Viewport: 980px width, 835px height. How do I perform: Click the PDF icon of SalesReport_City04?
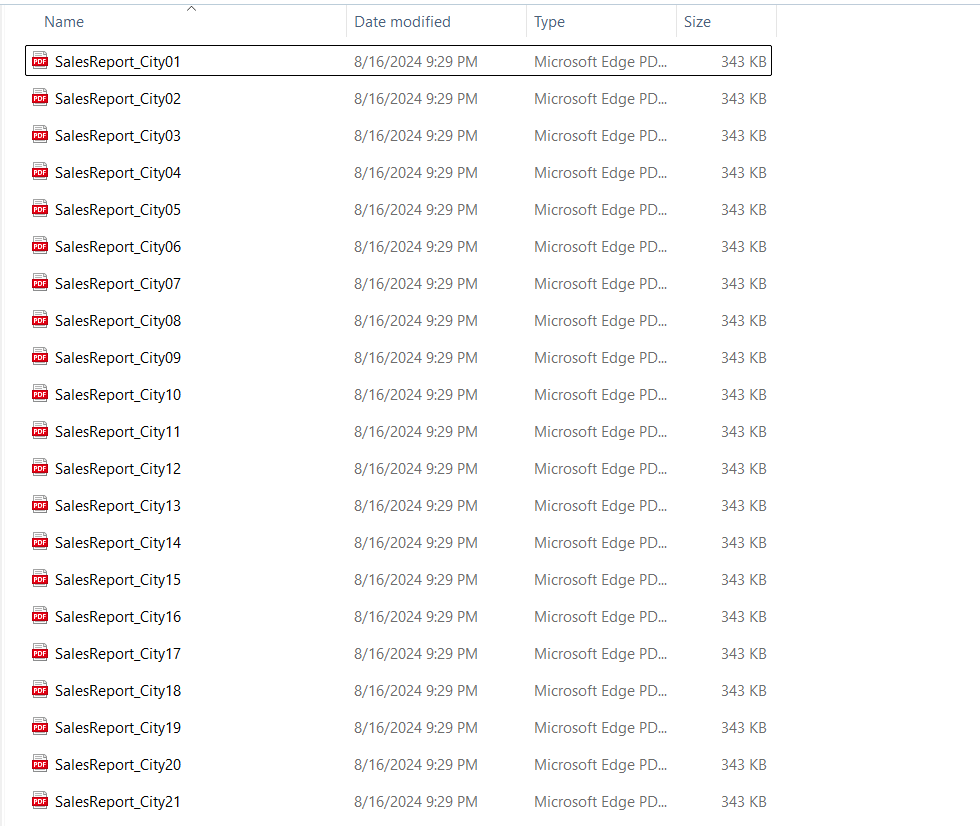tap(40, 171)
